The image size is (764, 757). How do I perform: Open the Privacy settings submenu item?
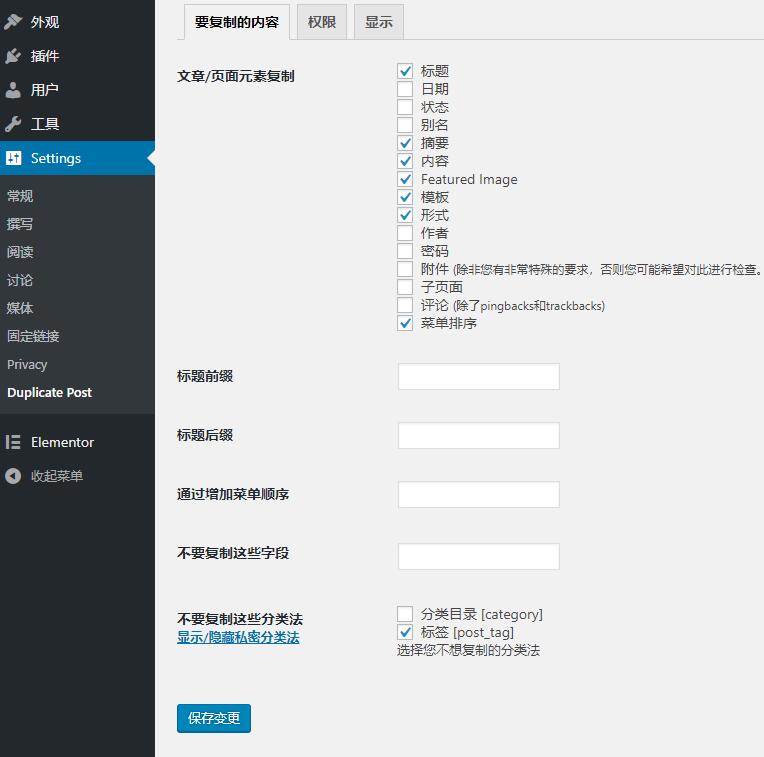click(x=27, y=365)
